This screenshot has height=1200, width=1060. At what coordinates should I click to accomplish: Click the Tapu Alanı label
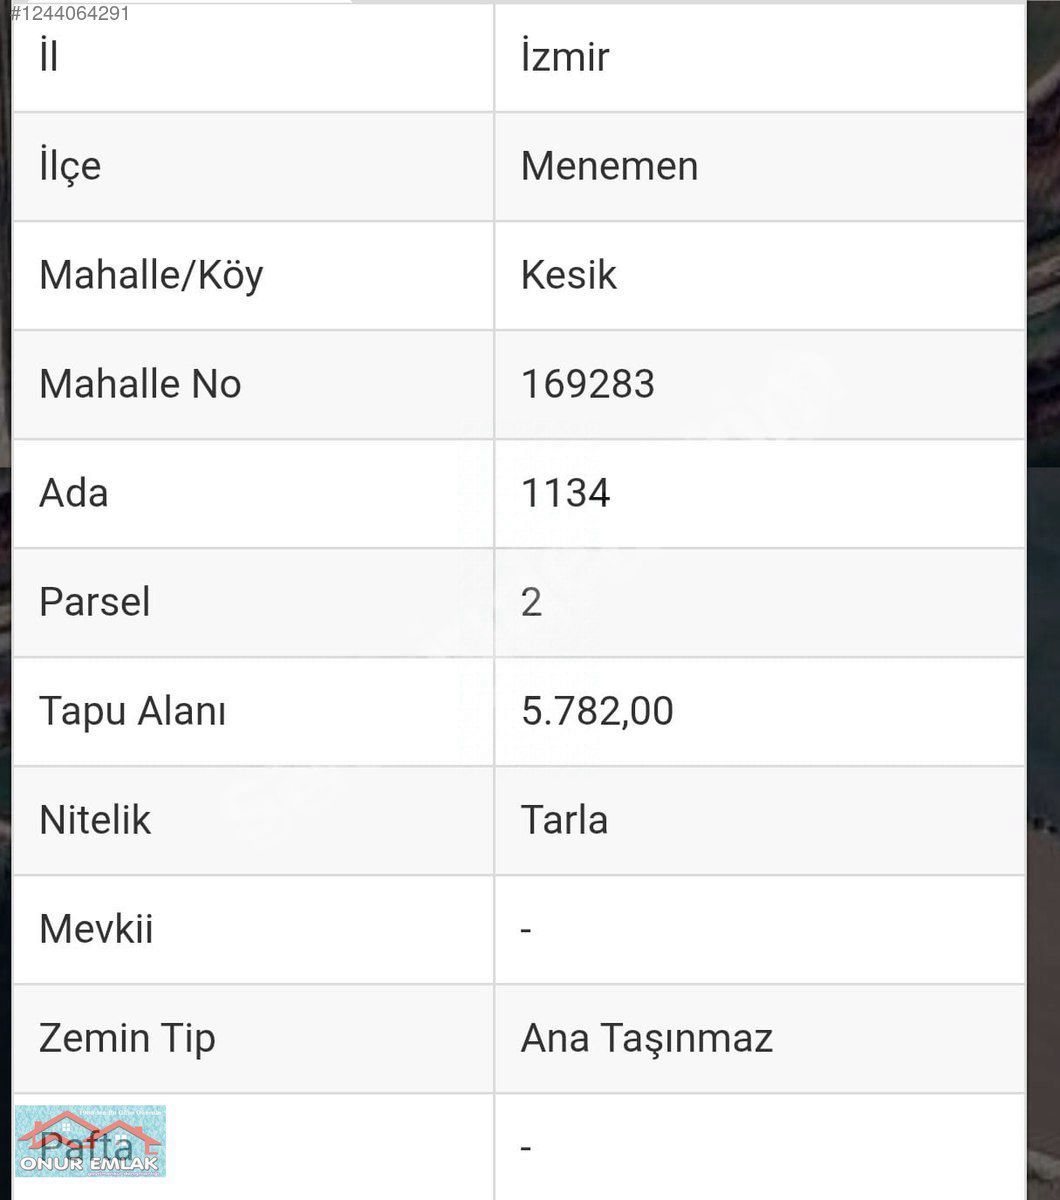132,711
